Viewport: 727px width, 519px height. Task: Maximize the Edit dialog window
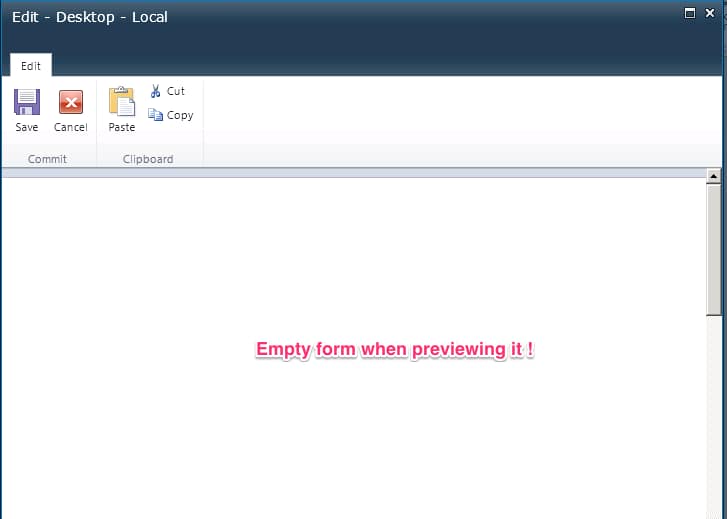pos(690,13)
